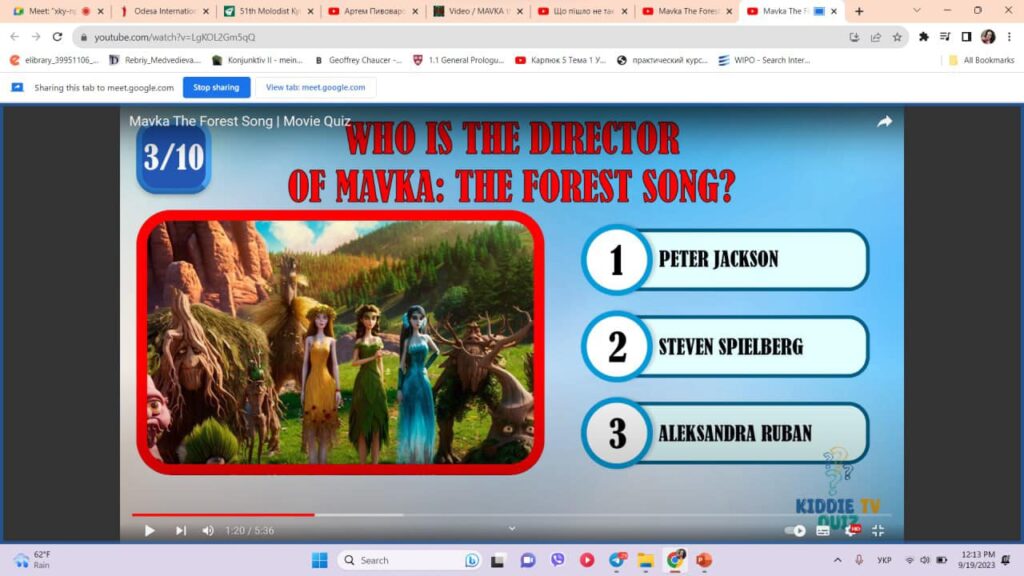Open the Windows Start menu
Image resolution: width=1024 pixels, height=576 pixels.
tap(319, 560)
